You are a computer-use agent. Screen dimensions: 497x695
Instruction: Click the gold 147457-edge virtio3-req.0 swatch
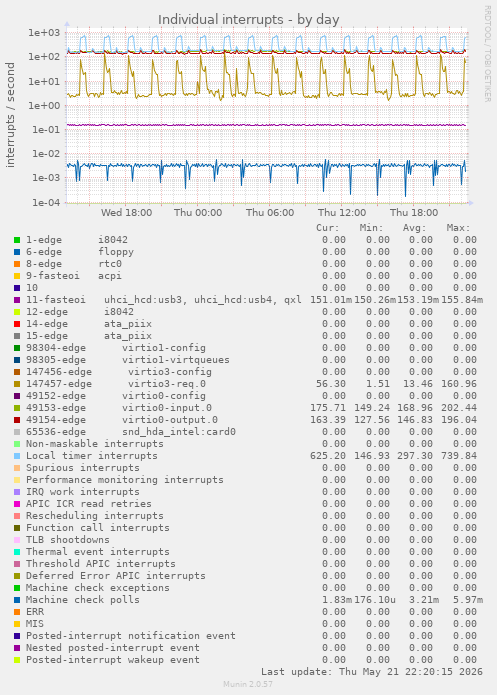click(17, 384)
